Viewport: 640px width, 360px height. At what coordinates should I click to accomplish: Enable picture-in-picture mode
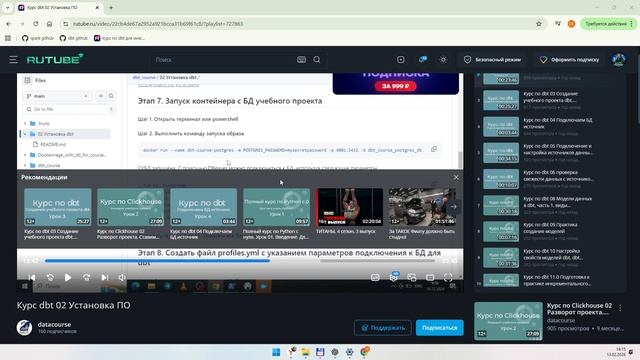tap(411, 278)
